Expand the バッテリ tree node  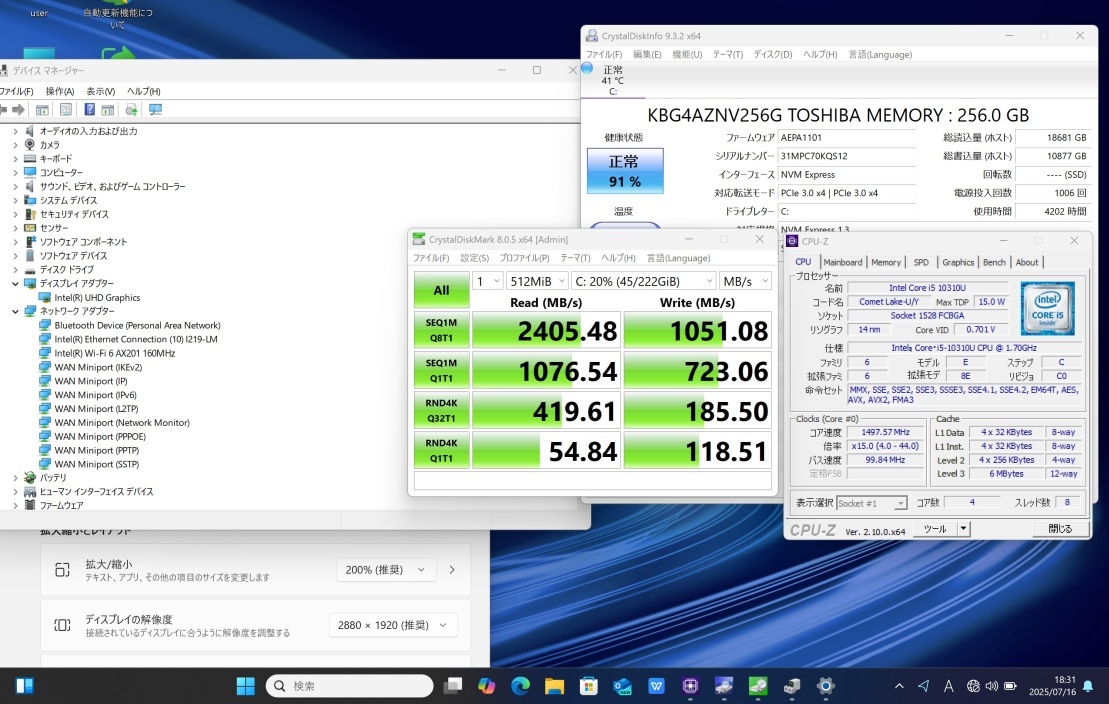14,478
